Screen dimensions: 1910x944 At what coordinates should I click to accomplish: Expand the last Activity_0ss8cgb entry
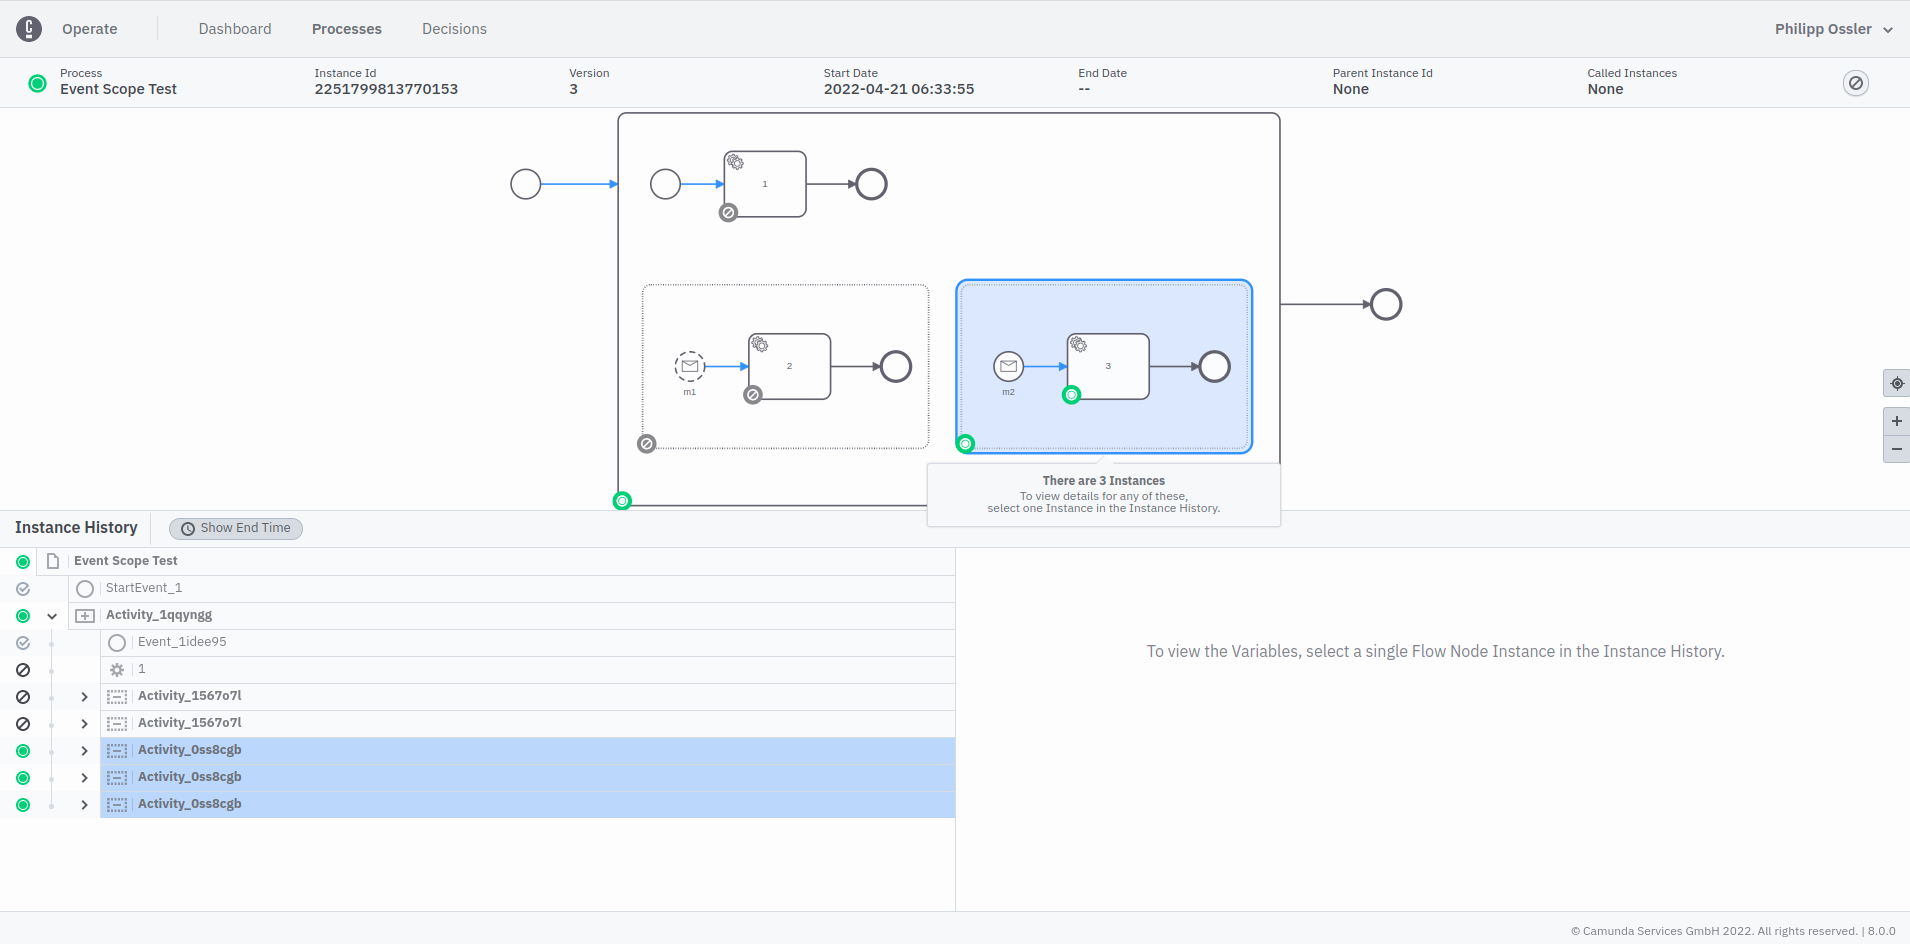click(x=84, y=804)
